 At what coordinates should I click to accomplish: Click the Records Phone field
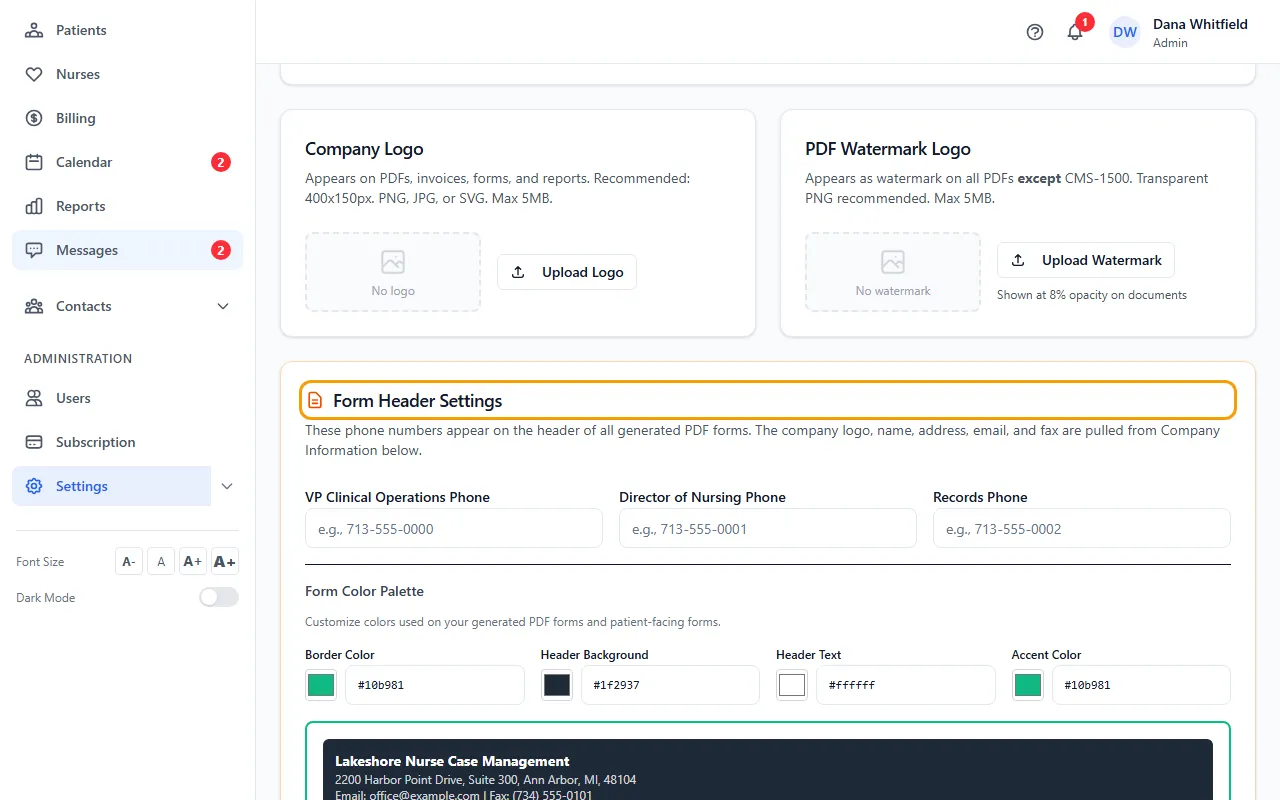tap(1082, 528)
